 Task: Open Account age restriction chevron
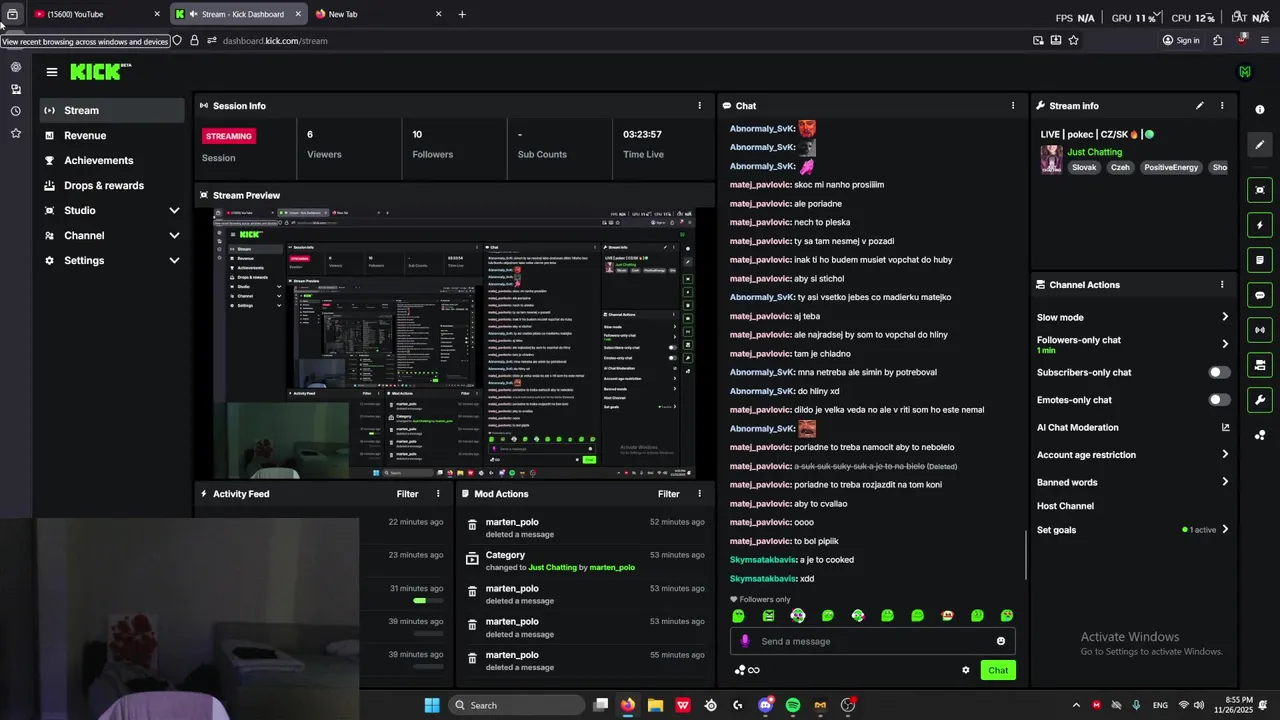(x=1224, y=454)
